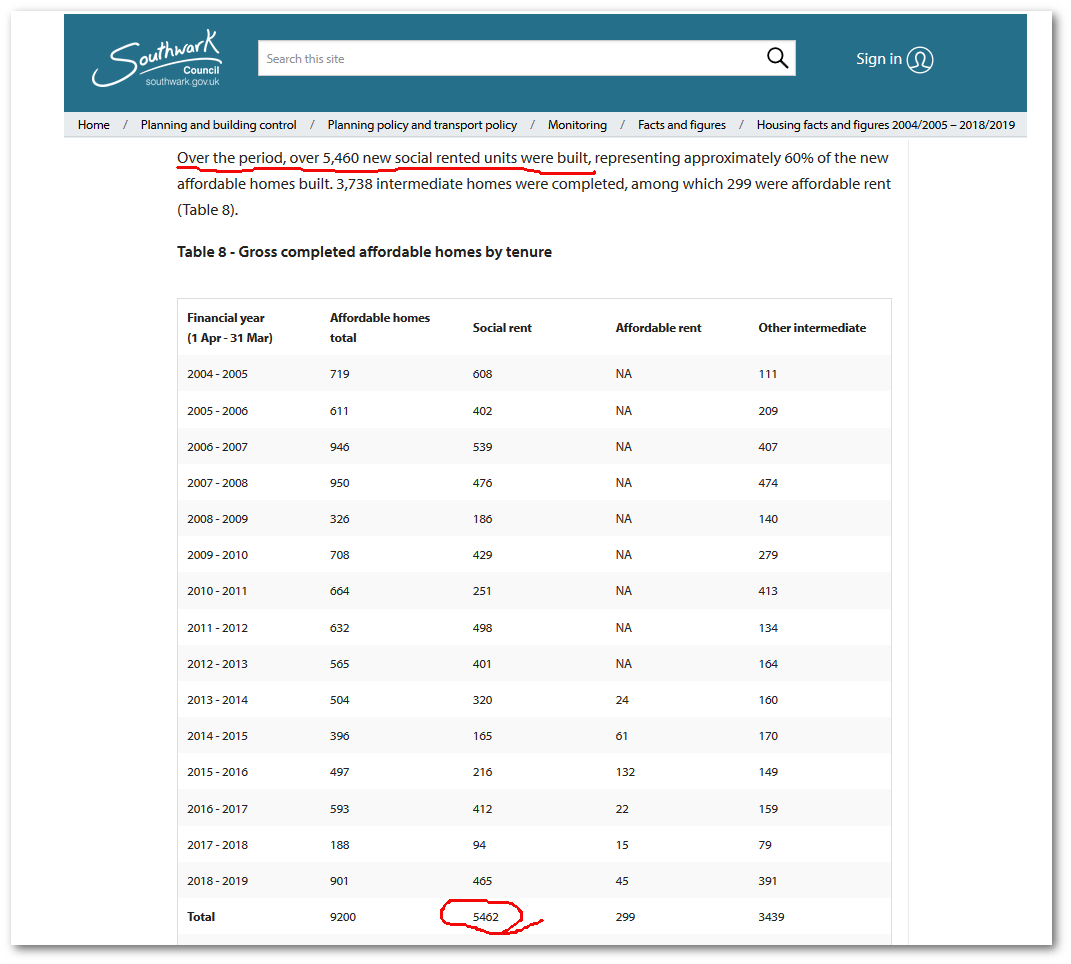
Task: Click 719 in the 2004 - 2005 row
Action: point(339,374)
